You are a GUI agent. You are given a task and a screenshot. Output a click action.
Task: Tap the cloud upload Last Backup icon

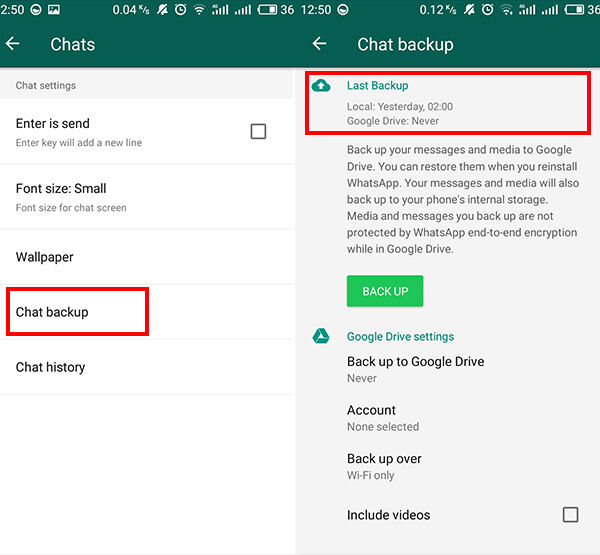tap(321, 86)
